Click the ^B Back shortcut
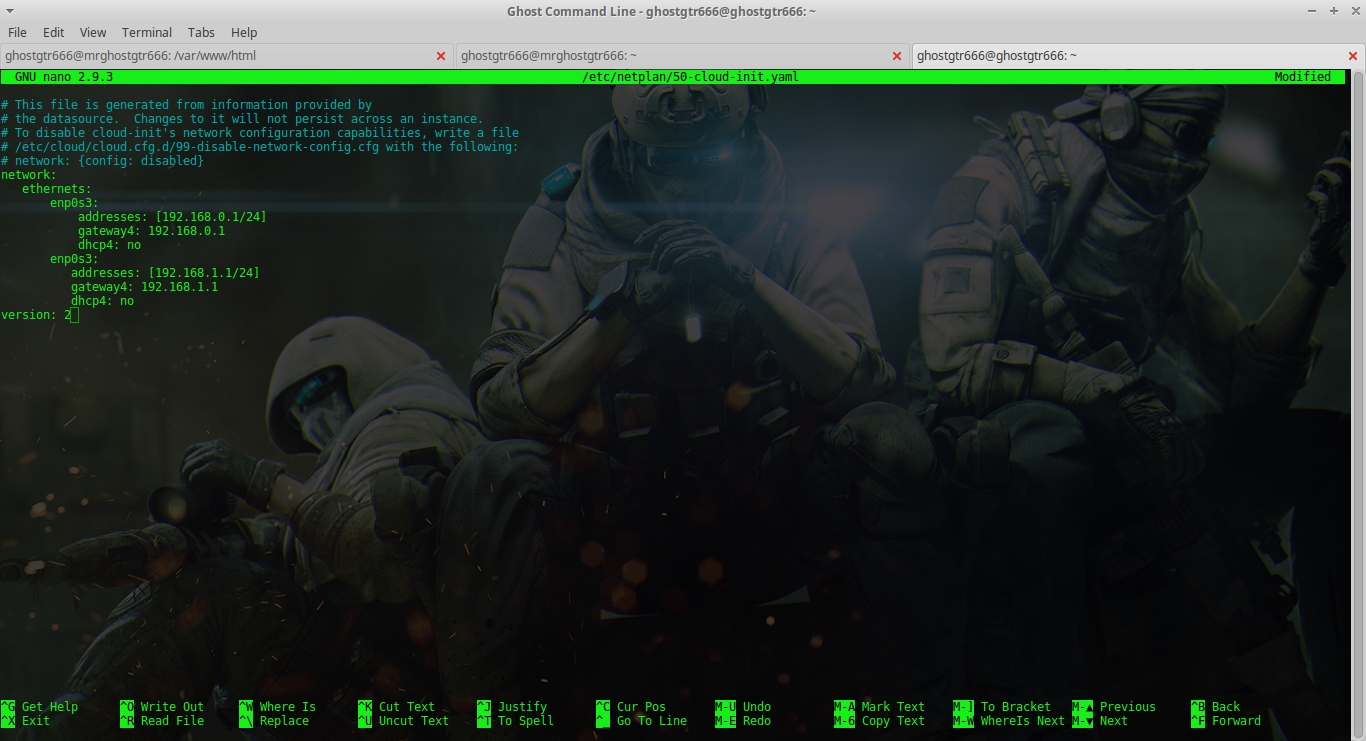The width and height of the screenshot is (1366, 741). pyautogui.click(x=1216, y=706)
